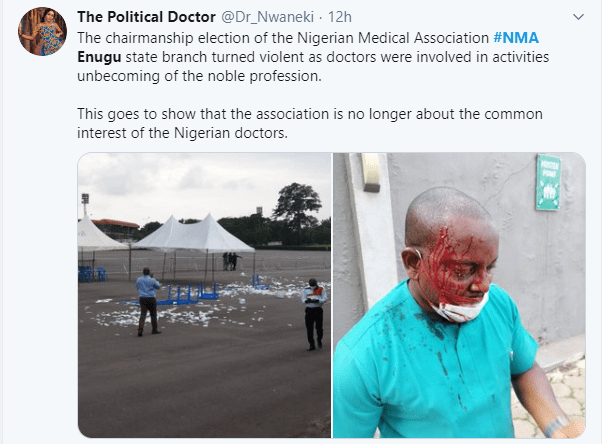
Task: Open the left photo of the tent grounds
Action: [204, 295]
